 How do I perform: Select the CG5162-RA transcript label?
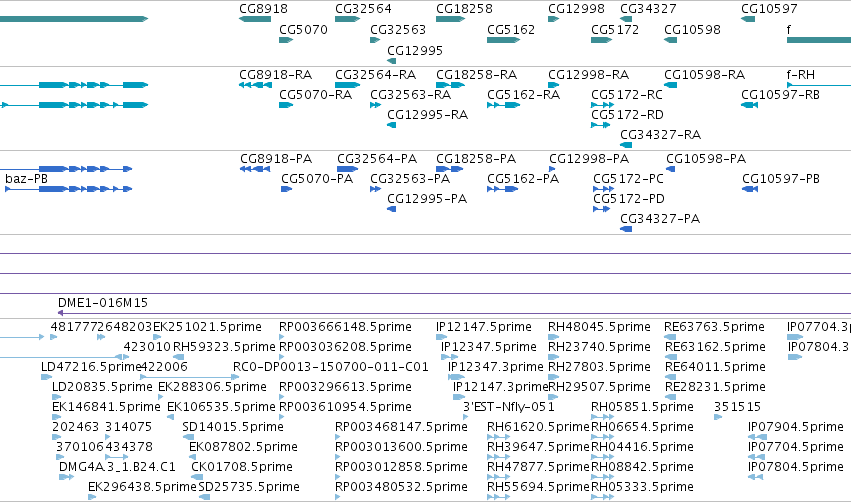pos(523,94)
